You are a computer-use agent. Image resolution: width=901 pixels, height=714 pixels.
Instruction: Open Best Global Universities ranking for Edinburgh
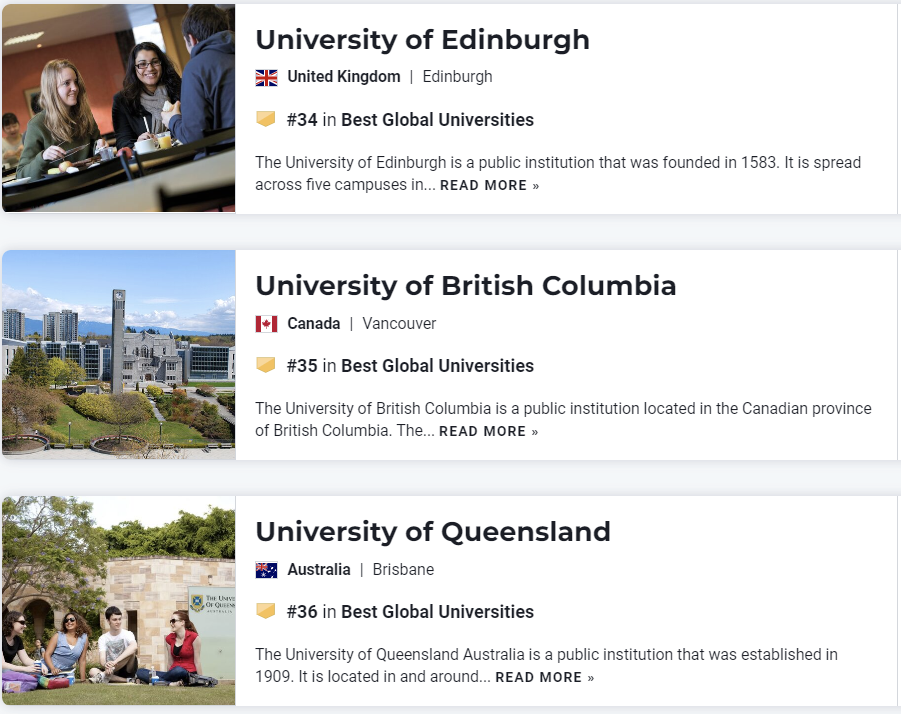(x=437, y=118)
